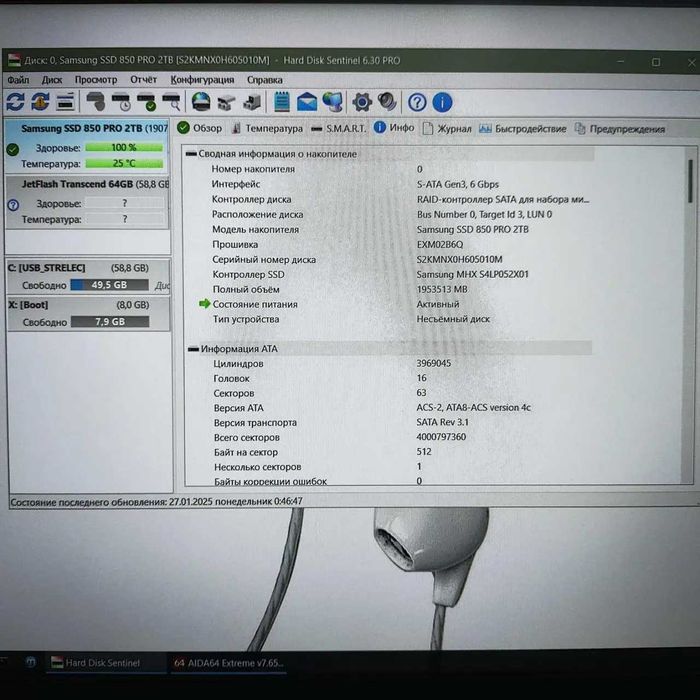Click the free space bar showing 49,5 GB
The width and height of the screenshot is (700, 700).
pos(109,285)
